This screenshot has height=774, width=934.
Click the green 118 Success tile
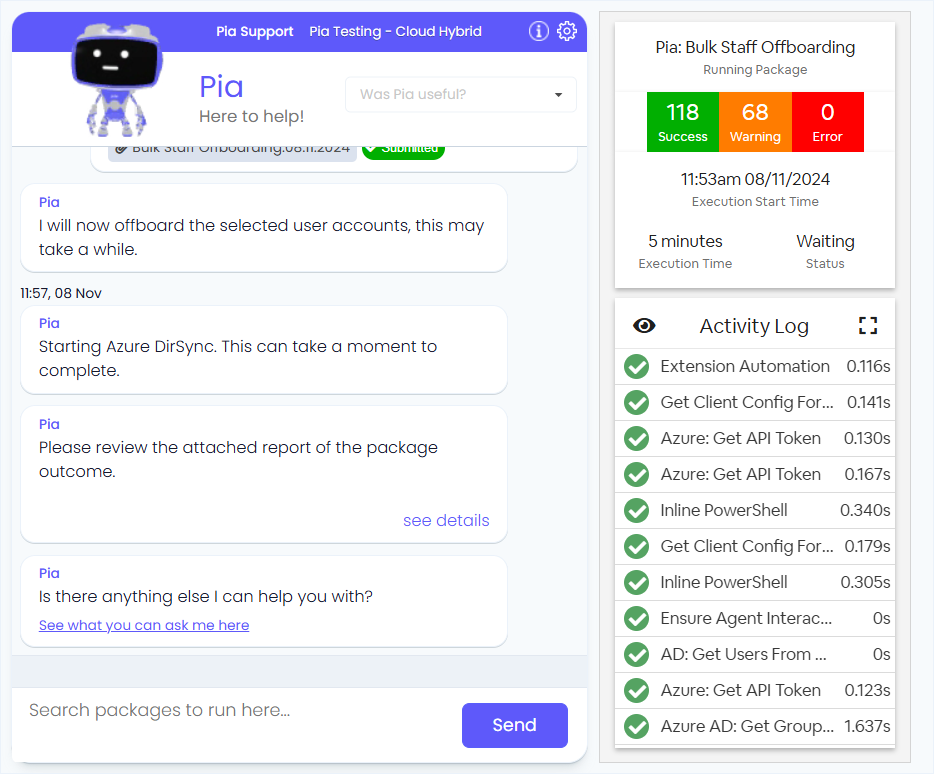pyautogui.click(x=683, y=122)
